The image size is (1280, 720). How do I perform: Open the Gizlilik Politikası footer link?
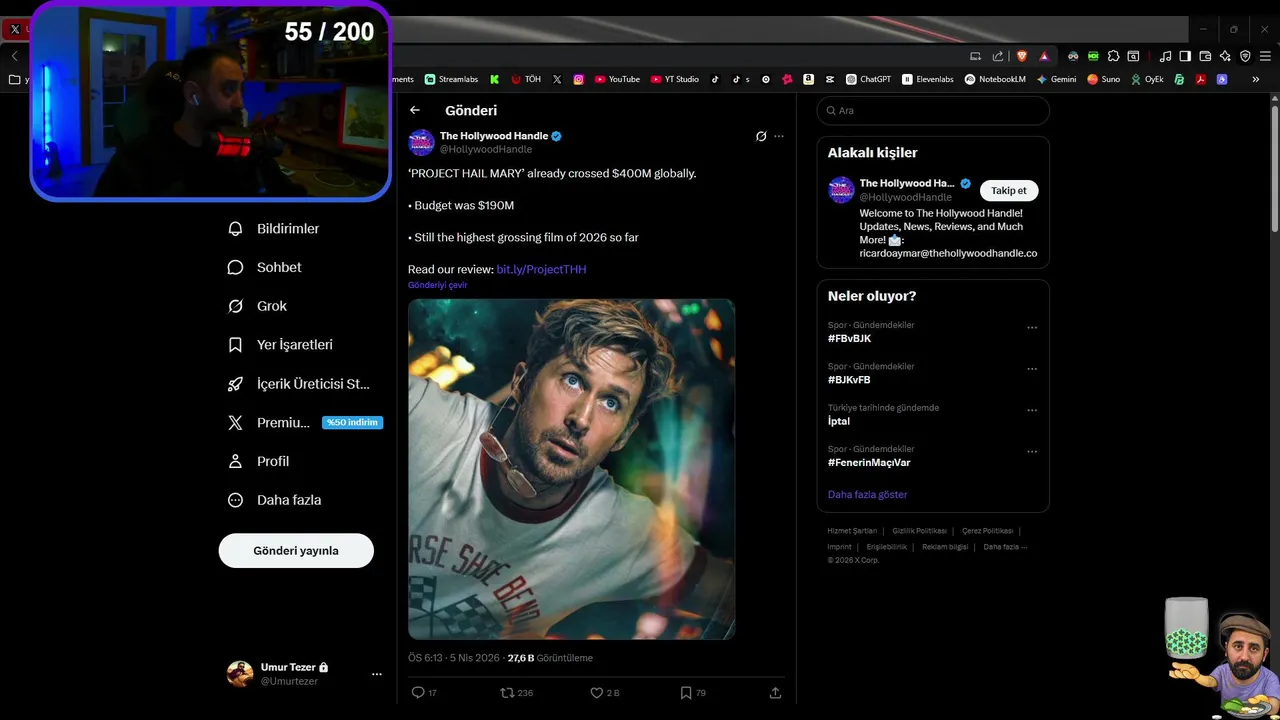tap(919, 531)
